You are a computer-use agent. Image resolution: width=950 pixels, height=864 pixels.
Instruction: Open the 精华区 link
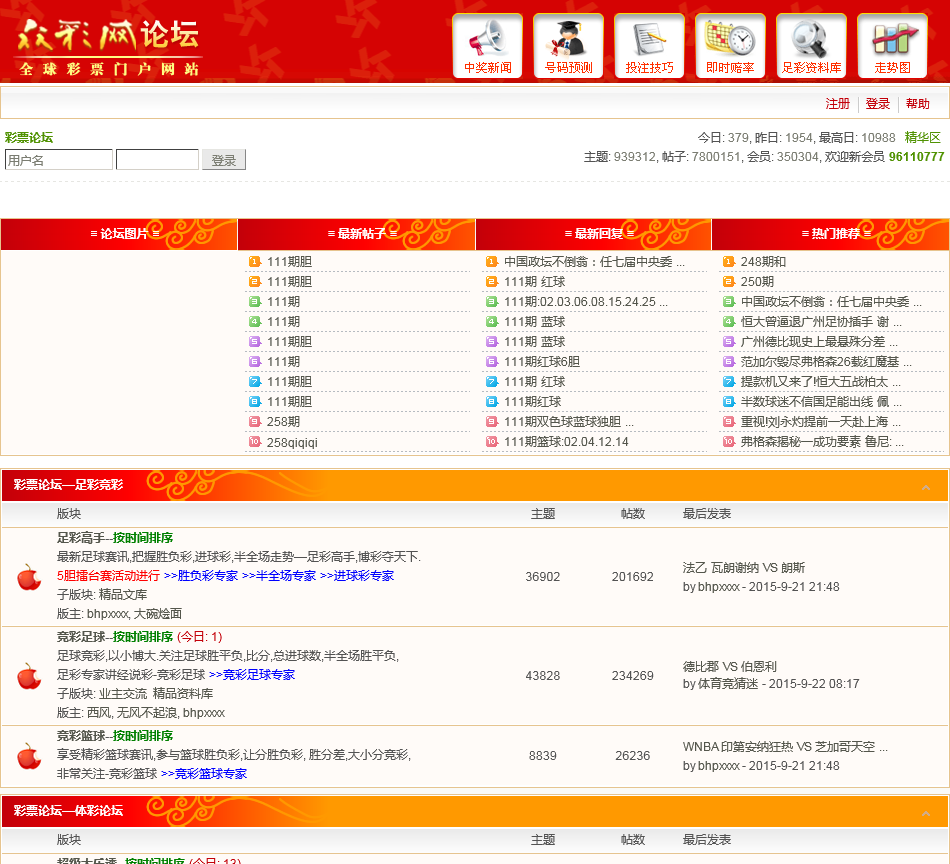pyautogui.click(x=922, y=138)
